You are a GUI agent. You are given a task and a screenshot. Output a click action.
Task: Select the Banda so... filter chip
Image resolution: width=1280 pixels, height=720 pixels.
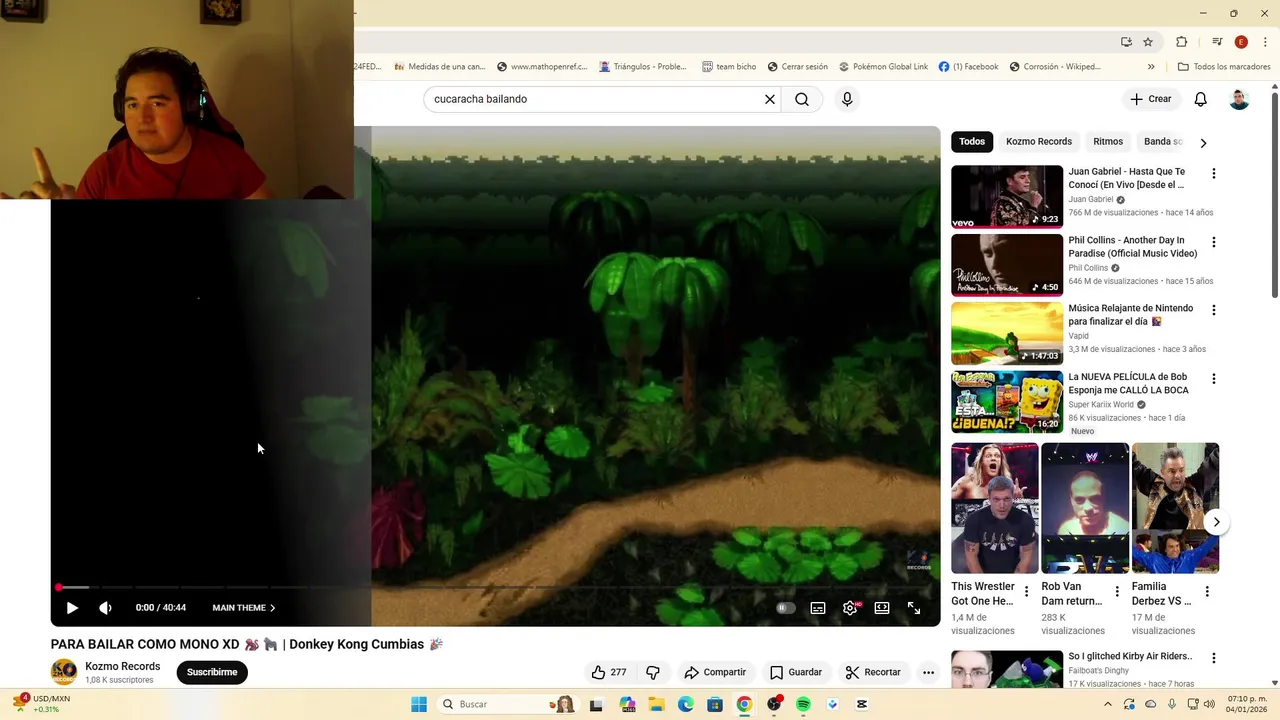[1162, 142]
